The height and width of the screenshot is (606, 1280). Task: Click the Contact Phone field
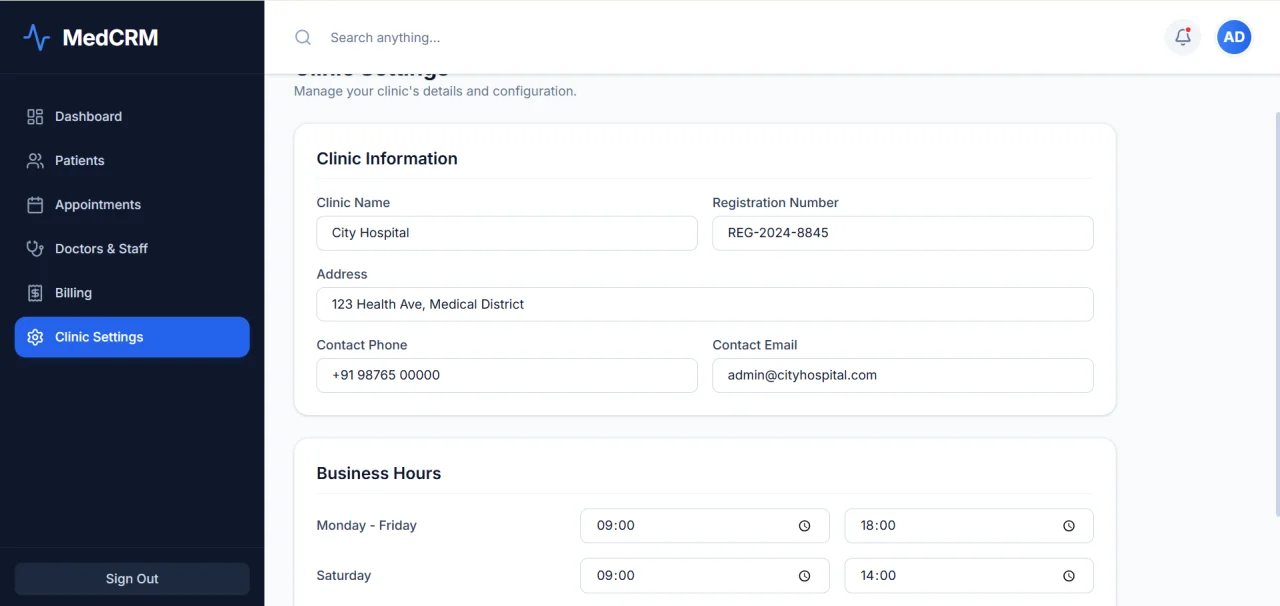tap(507, 375)
